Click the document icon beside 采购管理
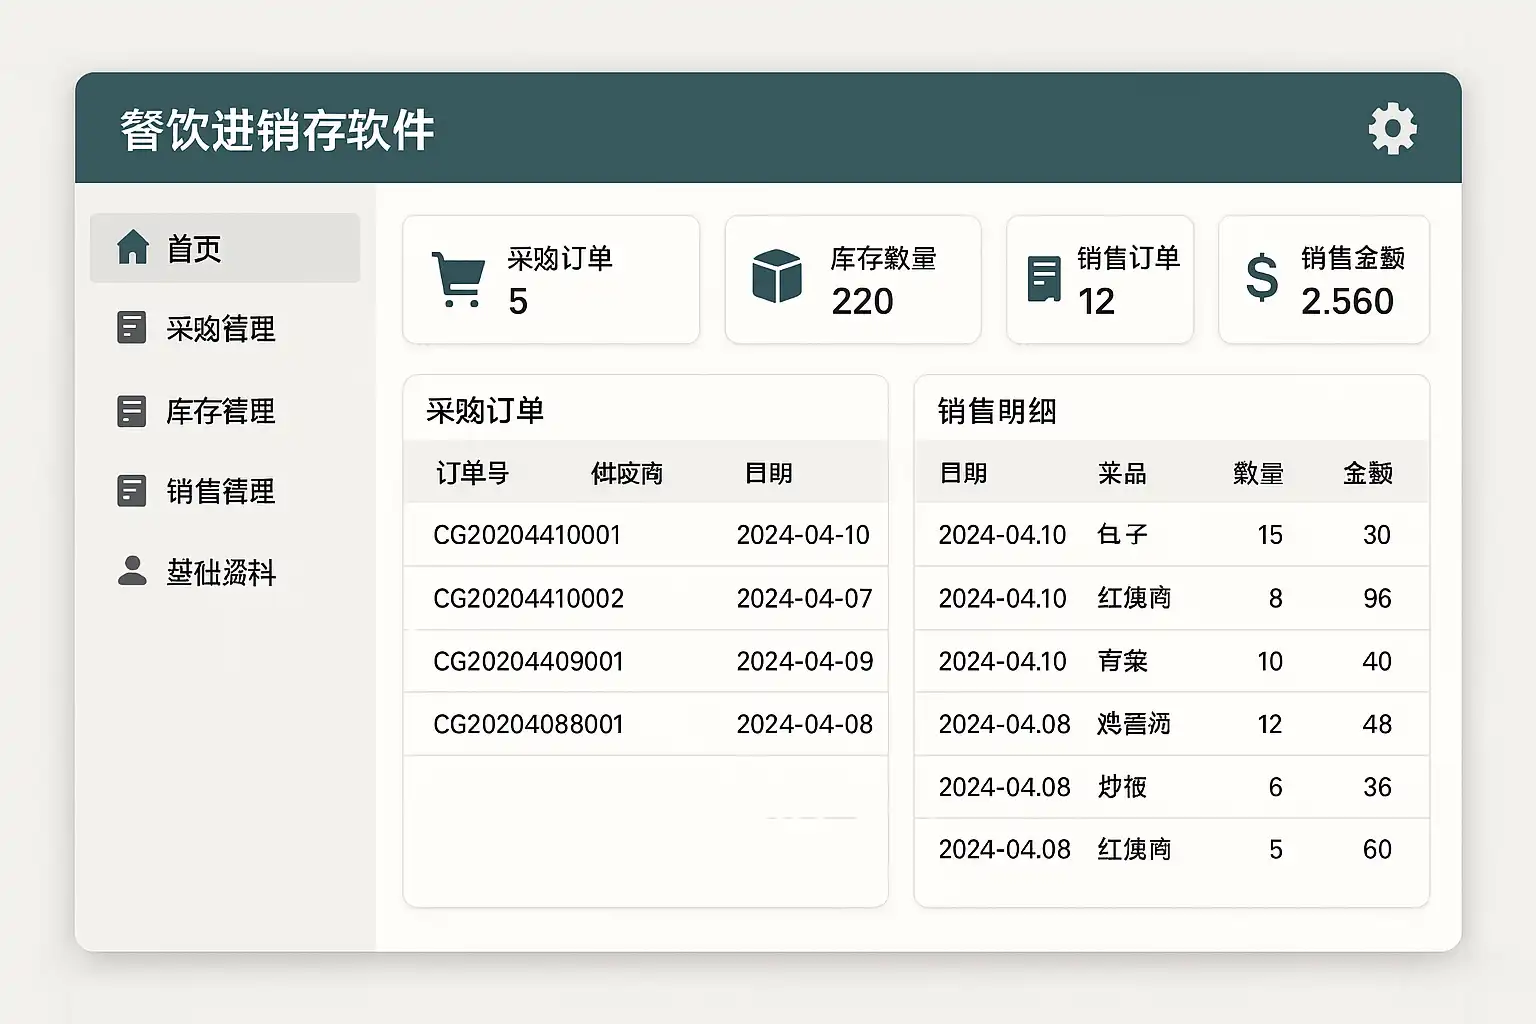Image resolution: width=1536 pixels, height=1024 pixels. (132, 328)
